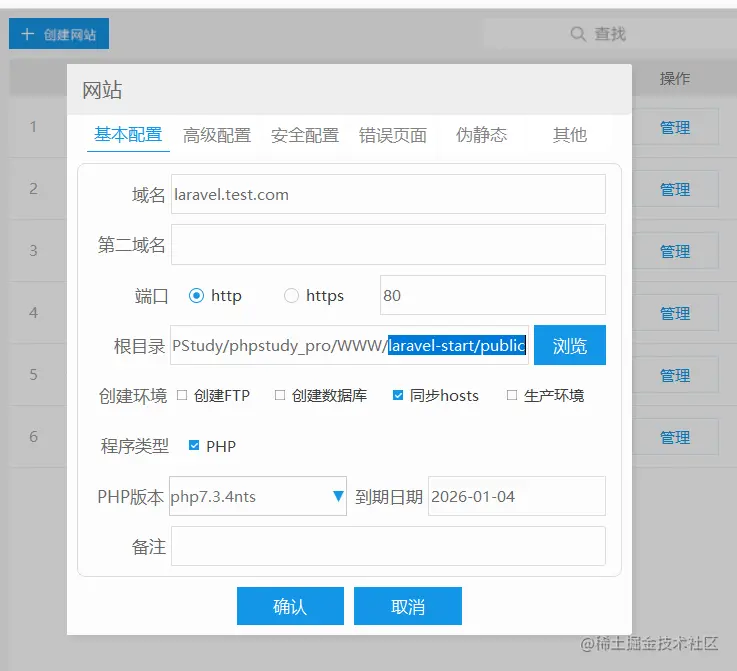Click the row number 1 cell
Viewport: 737px width, 671px height.
coord(33,127)
